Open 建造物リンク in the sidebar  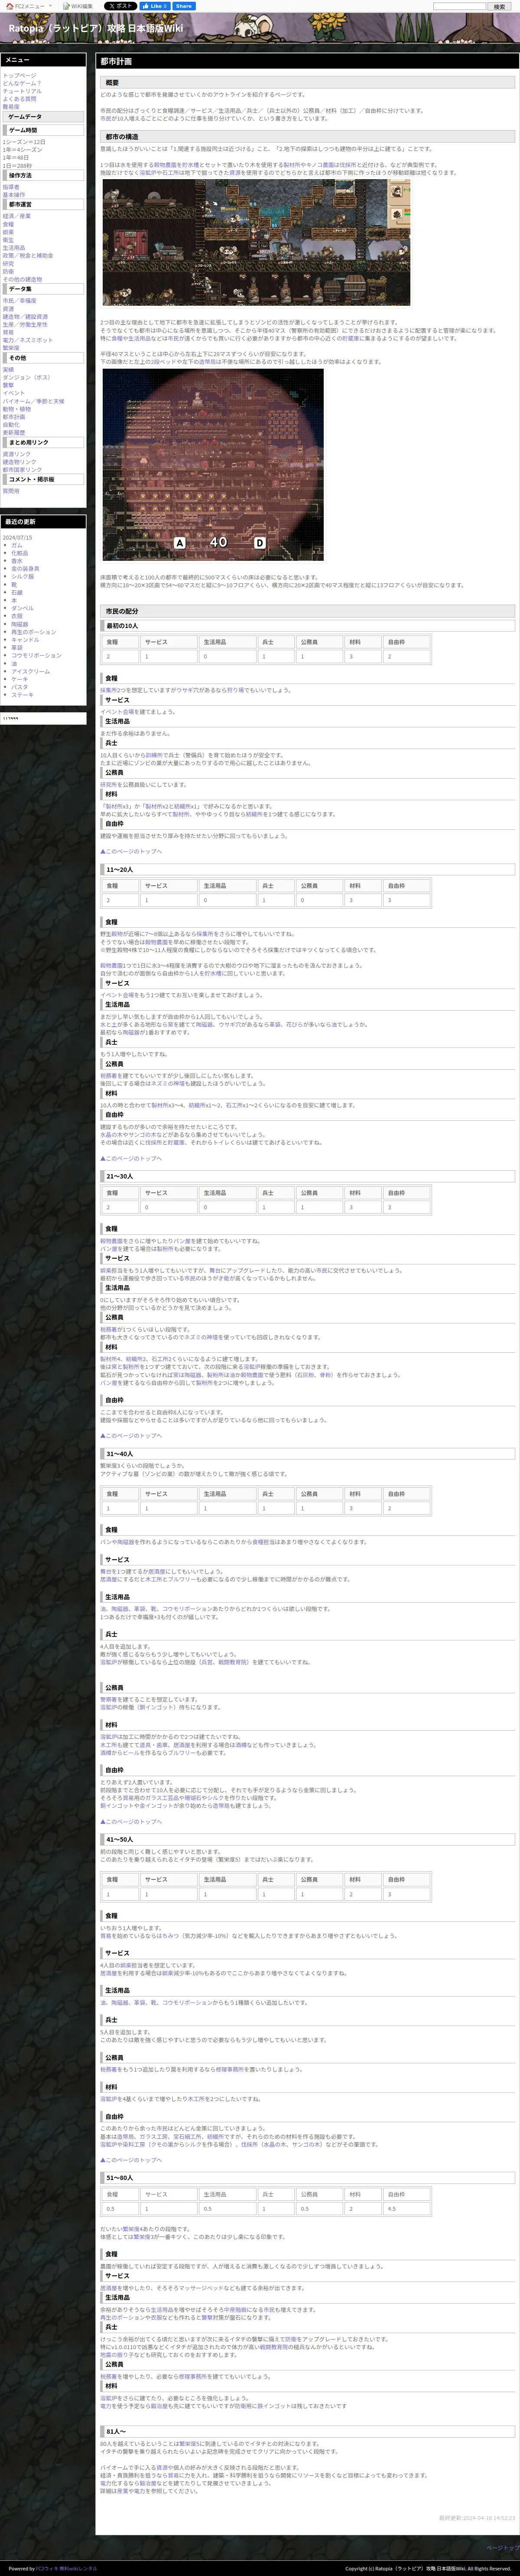pos(19,462)
